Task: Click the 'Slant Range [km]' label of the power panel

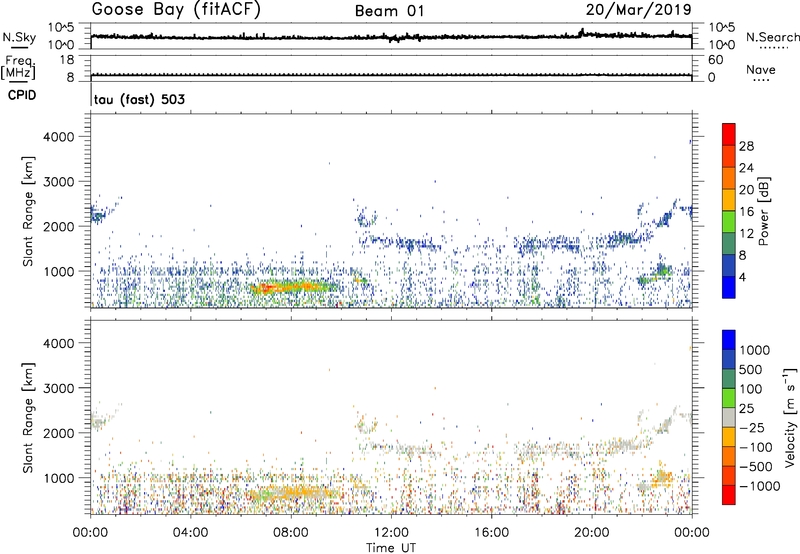Action: [x=28, y=211]
